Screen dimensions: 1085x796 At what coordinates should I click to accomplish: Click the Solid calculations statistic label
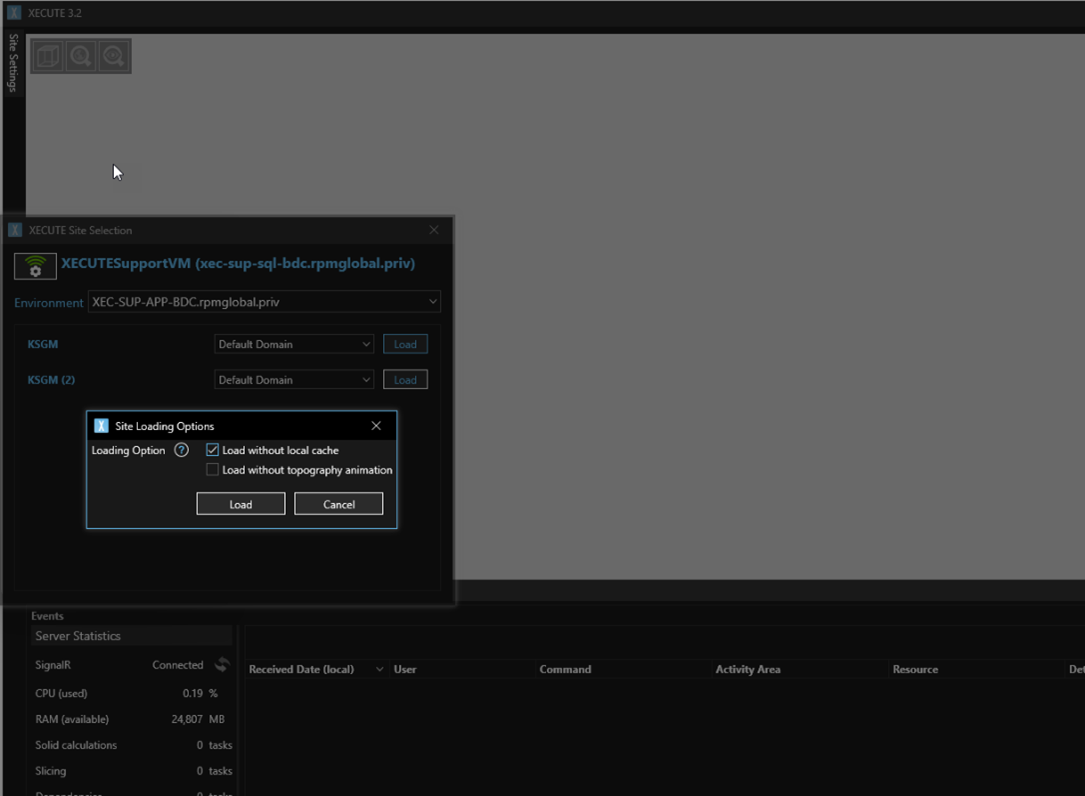tap(76, 745)
